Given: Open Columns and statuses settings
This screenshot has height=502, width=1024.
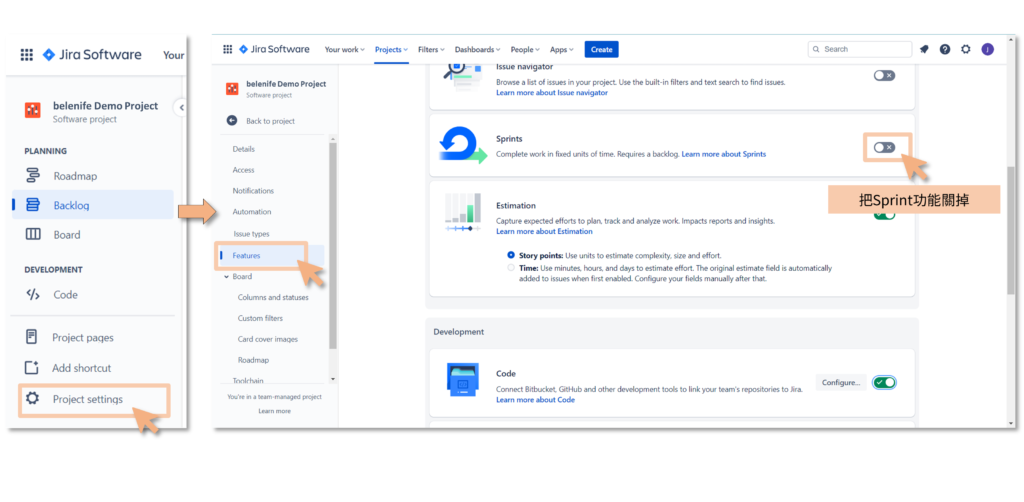Looking at the screenshot, I should coord(273,298).
